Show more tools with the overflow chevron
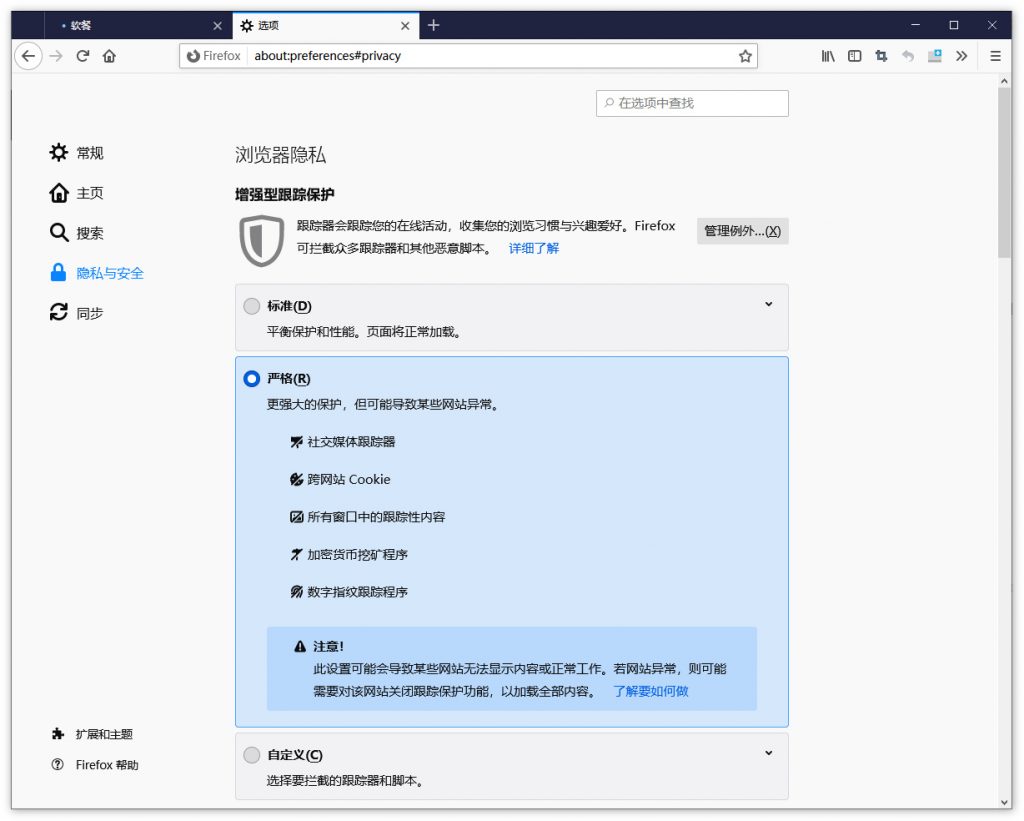Screen dimensions: 1024x821 coord(961,56)
